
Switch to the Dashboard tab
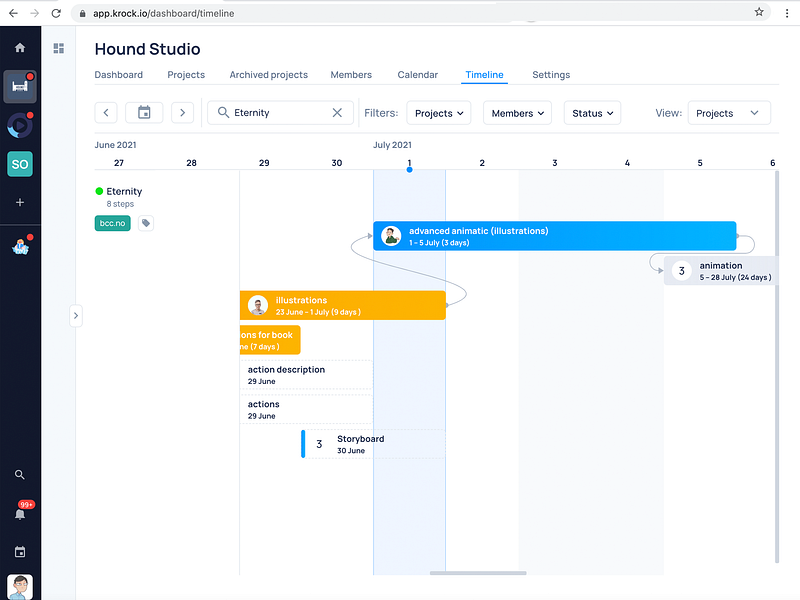pos(118,74)
